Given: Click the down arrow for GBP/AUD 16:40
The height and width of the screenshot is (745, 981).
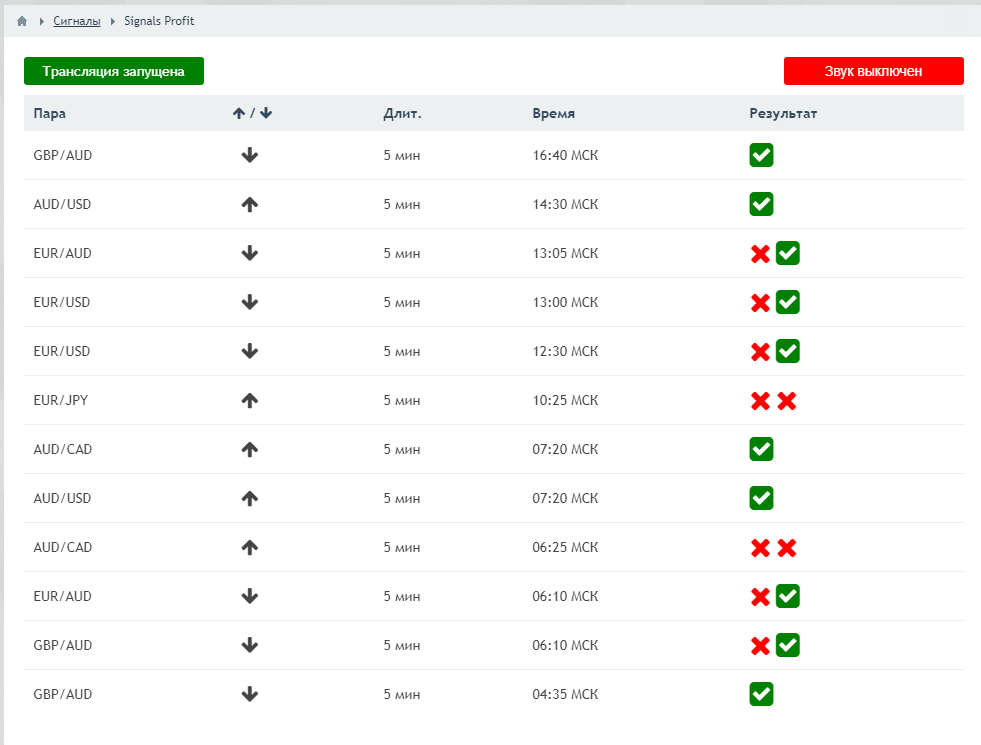Looking at the screenshot, I should pyautogui.click(x=250, y=155).
